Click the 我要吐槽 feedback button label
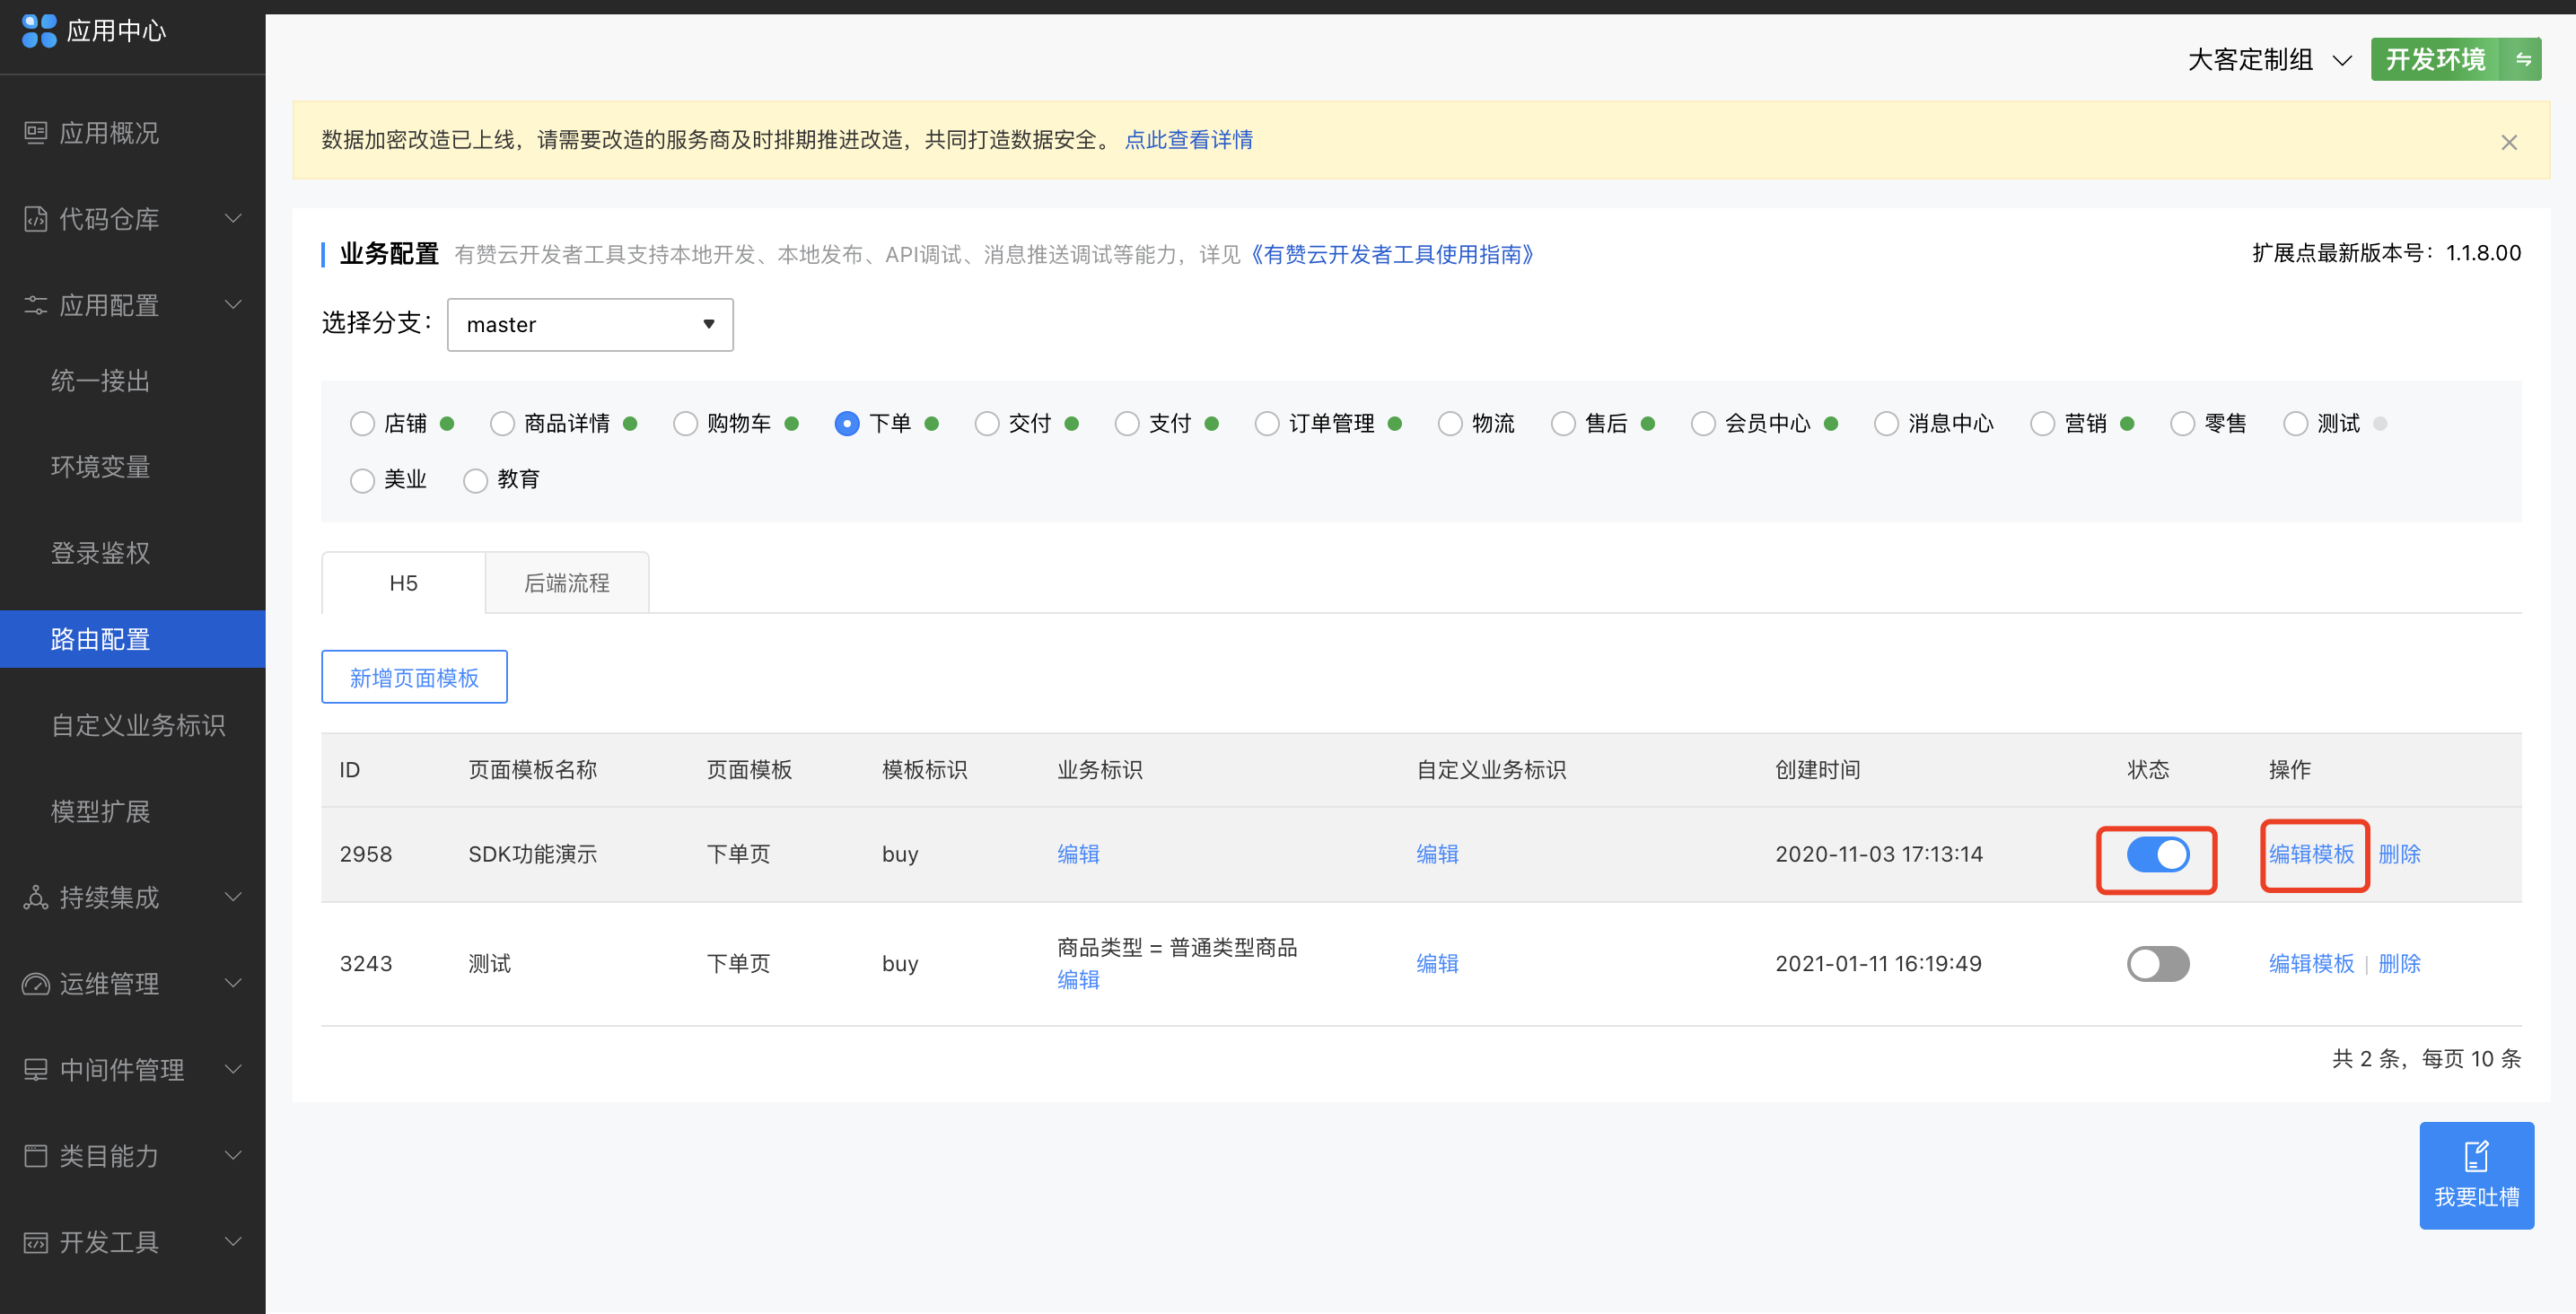 [x=2477, y=1197]
